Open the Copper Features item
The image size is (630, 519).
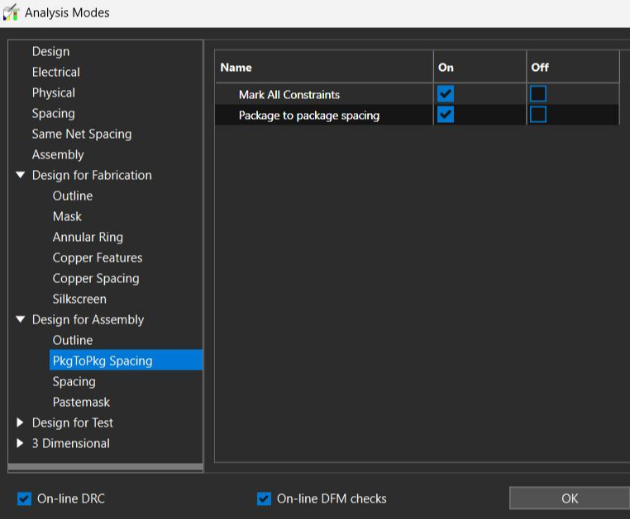point(97,257)
